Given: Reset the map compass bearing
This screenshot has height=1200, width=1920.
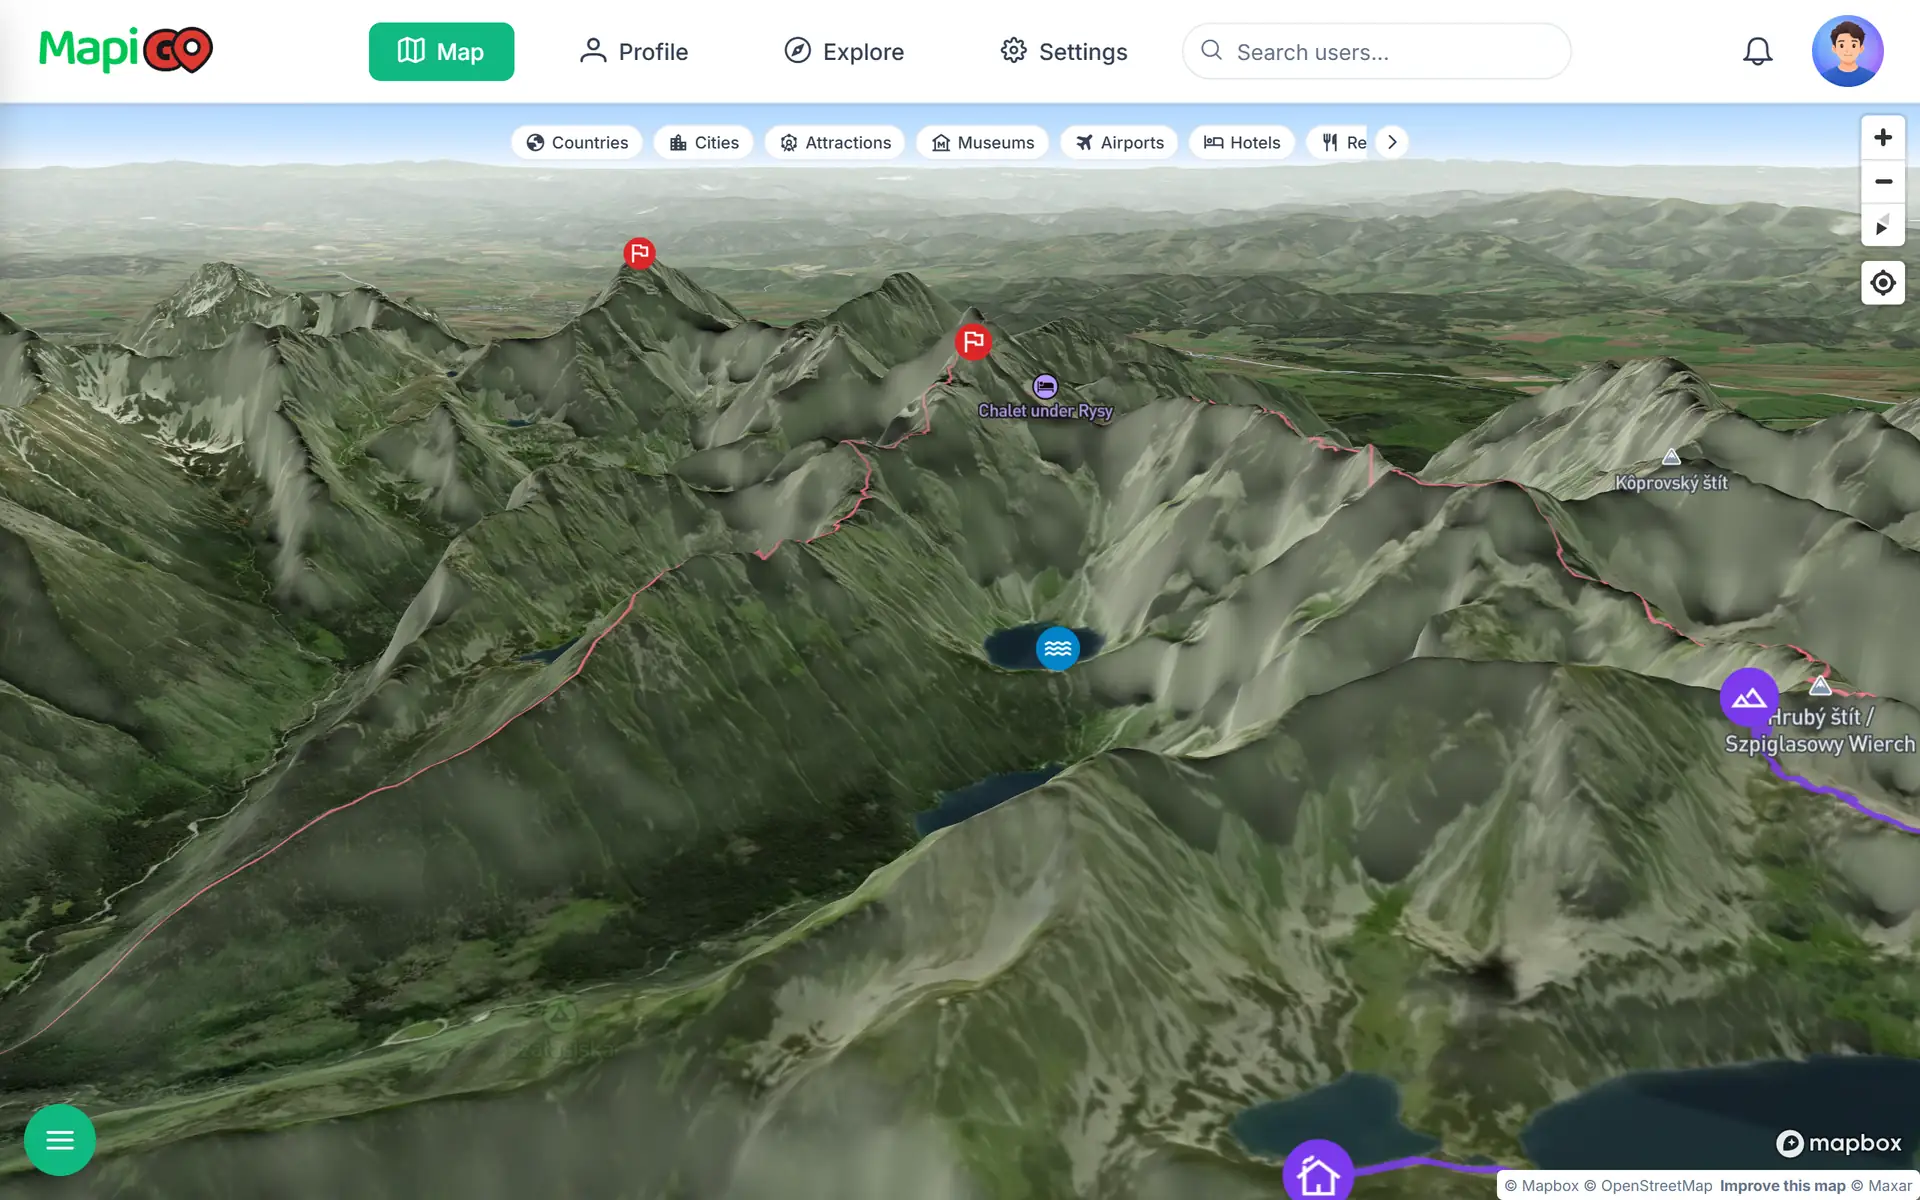Looking at the screenshot, I should click(1882, 225).
